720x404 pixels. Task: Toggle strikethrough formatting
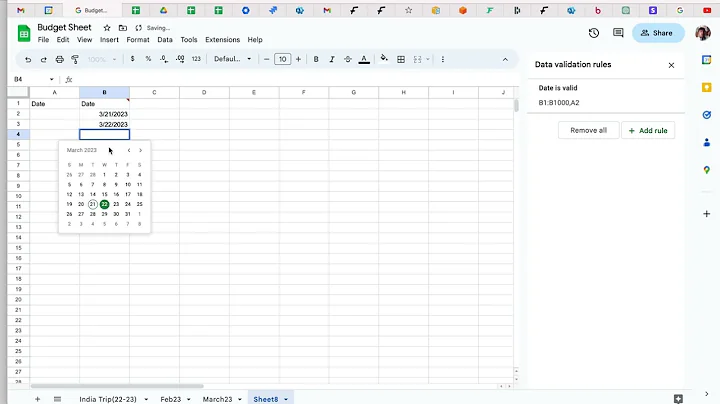pos(348,59)
